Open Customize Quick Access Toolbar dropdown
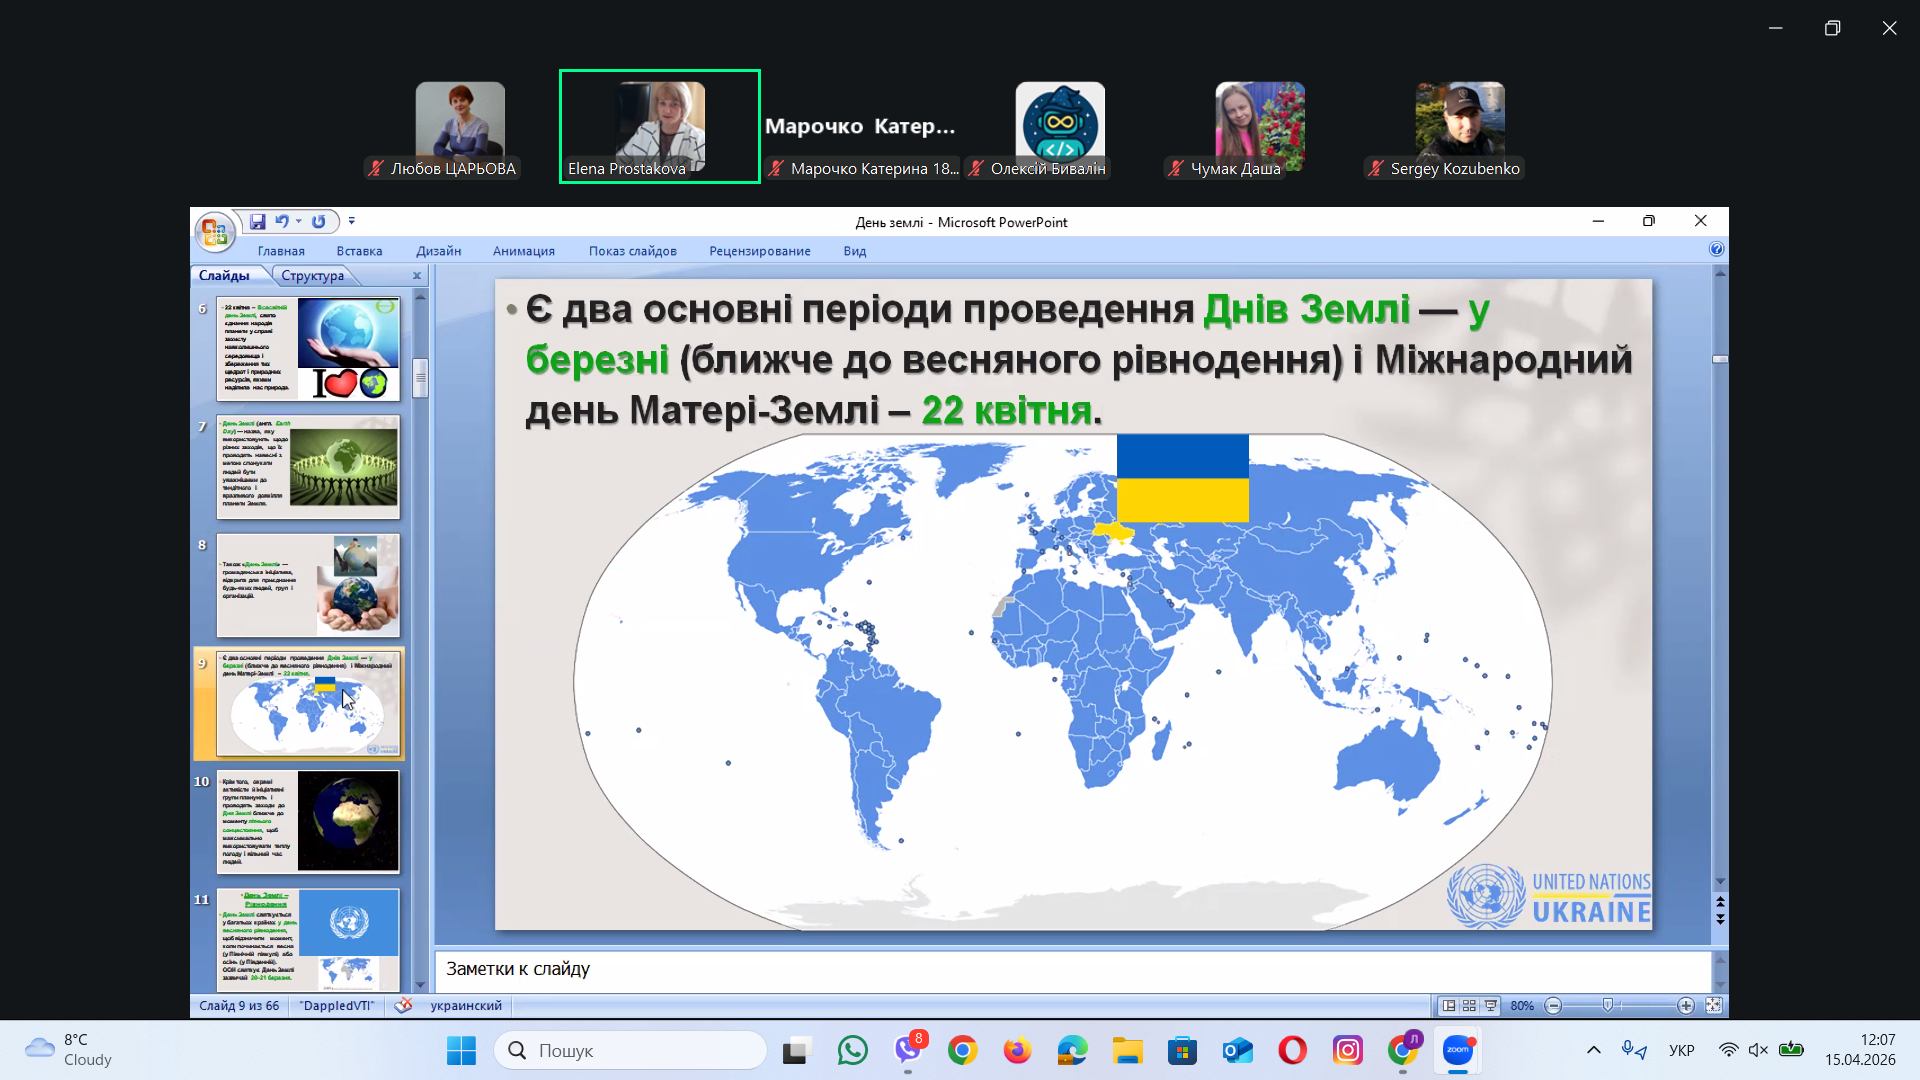This screenshot has height=1080, width=1920. 351,221
